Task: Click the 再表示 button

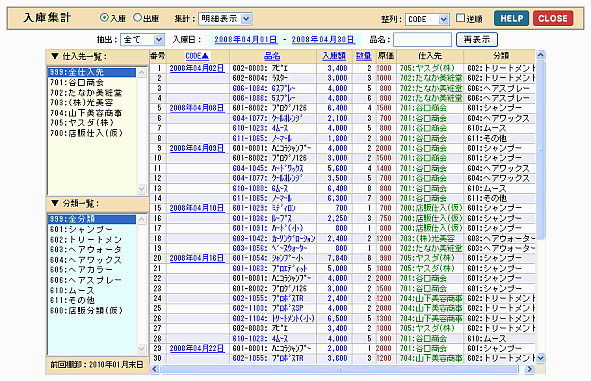Action: point(477,39)
